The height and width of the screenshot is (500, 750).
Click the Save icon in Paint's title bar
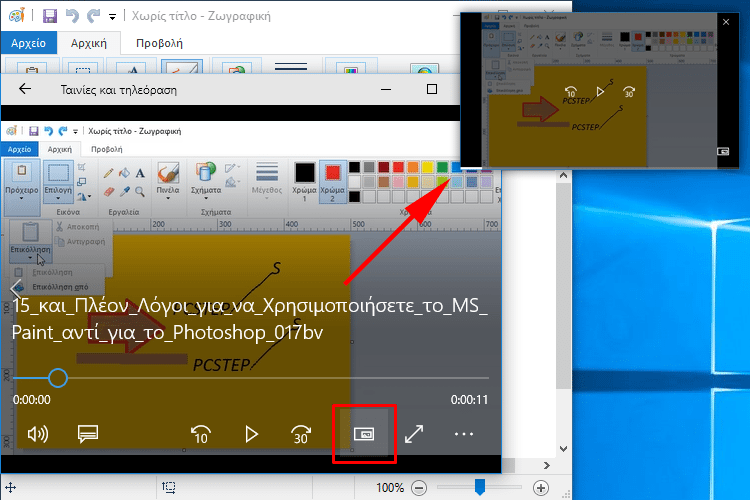50,16
